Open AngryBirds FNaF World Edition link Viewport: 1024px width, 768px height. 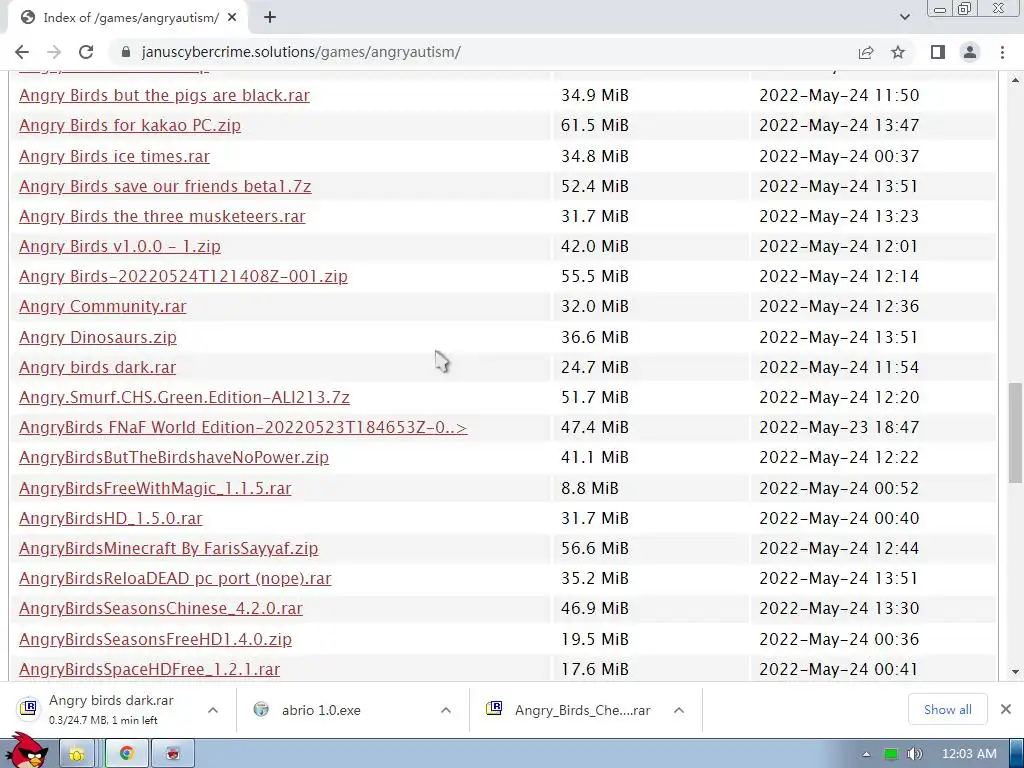pos(243,428)
